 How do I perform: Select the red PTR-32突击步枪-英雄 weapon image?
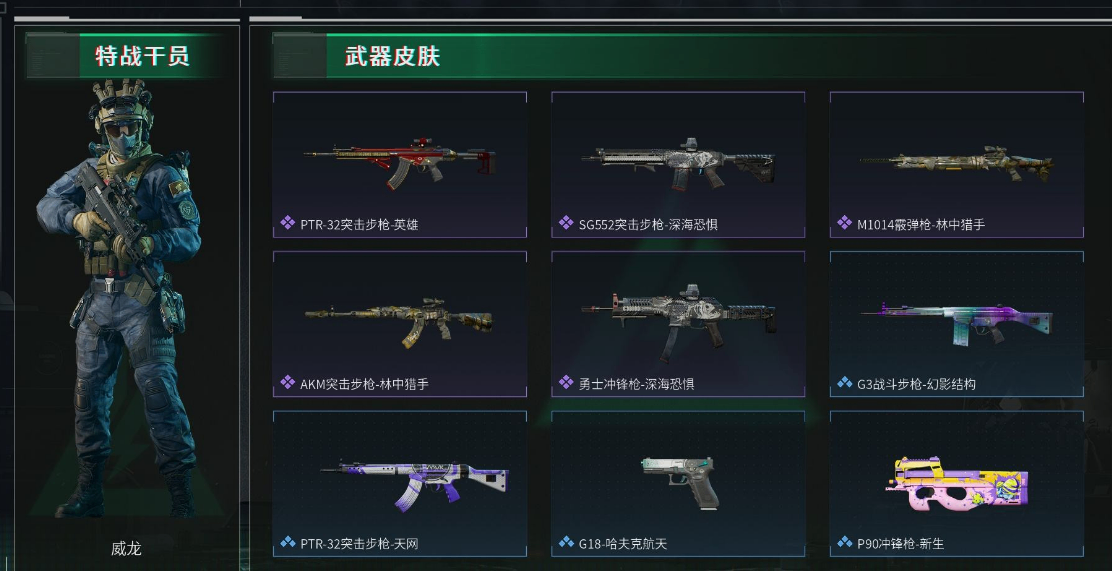(x=400, y=162)
